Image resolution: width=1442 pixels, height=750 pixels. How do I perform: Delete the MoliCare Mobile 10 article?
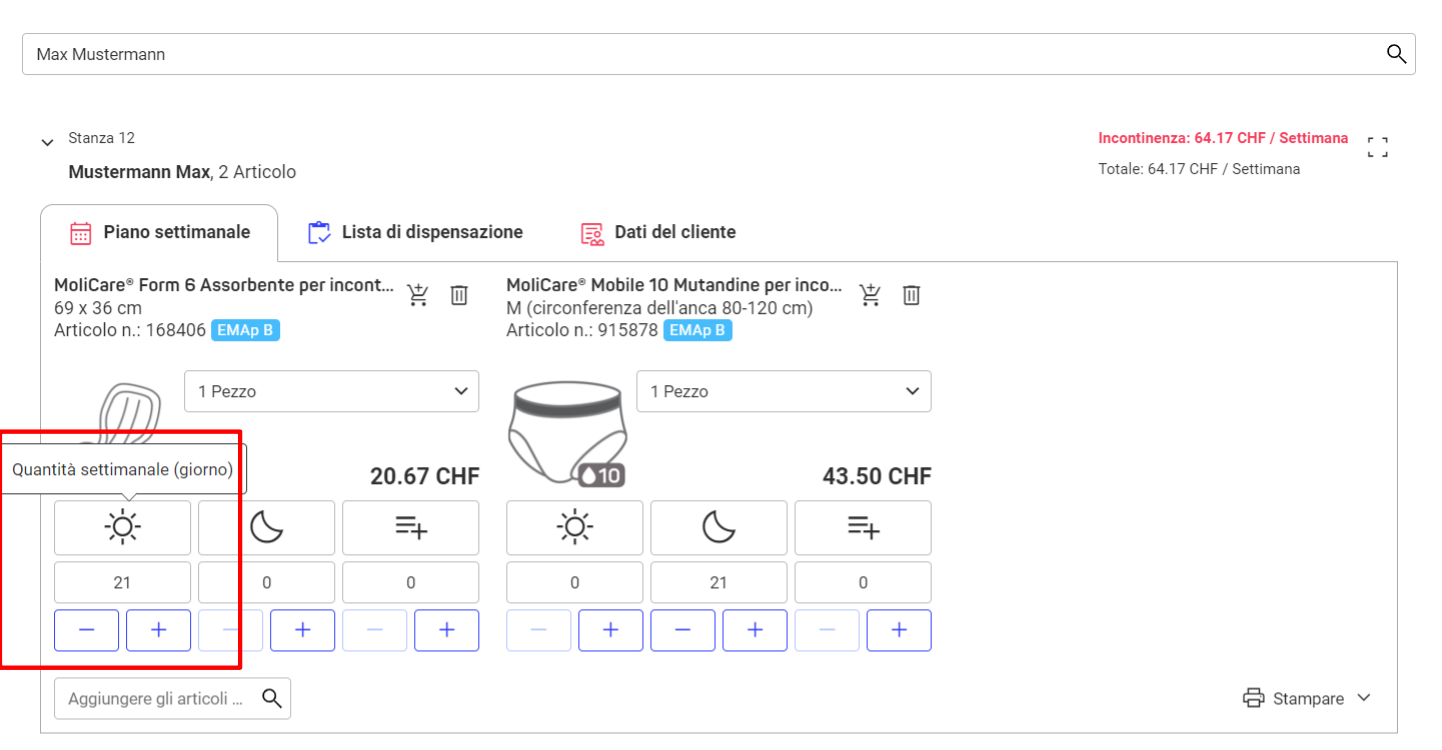911,295
